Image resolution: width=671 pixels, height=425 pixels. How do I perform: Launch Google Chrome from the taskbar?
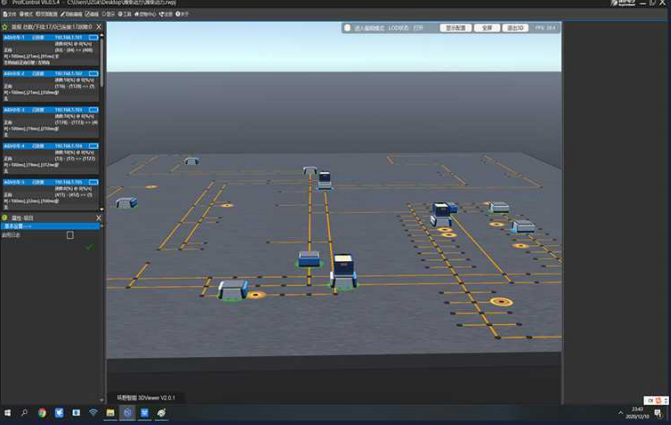tap(42, 412)
